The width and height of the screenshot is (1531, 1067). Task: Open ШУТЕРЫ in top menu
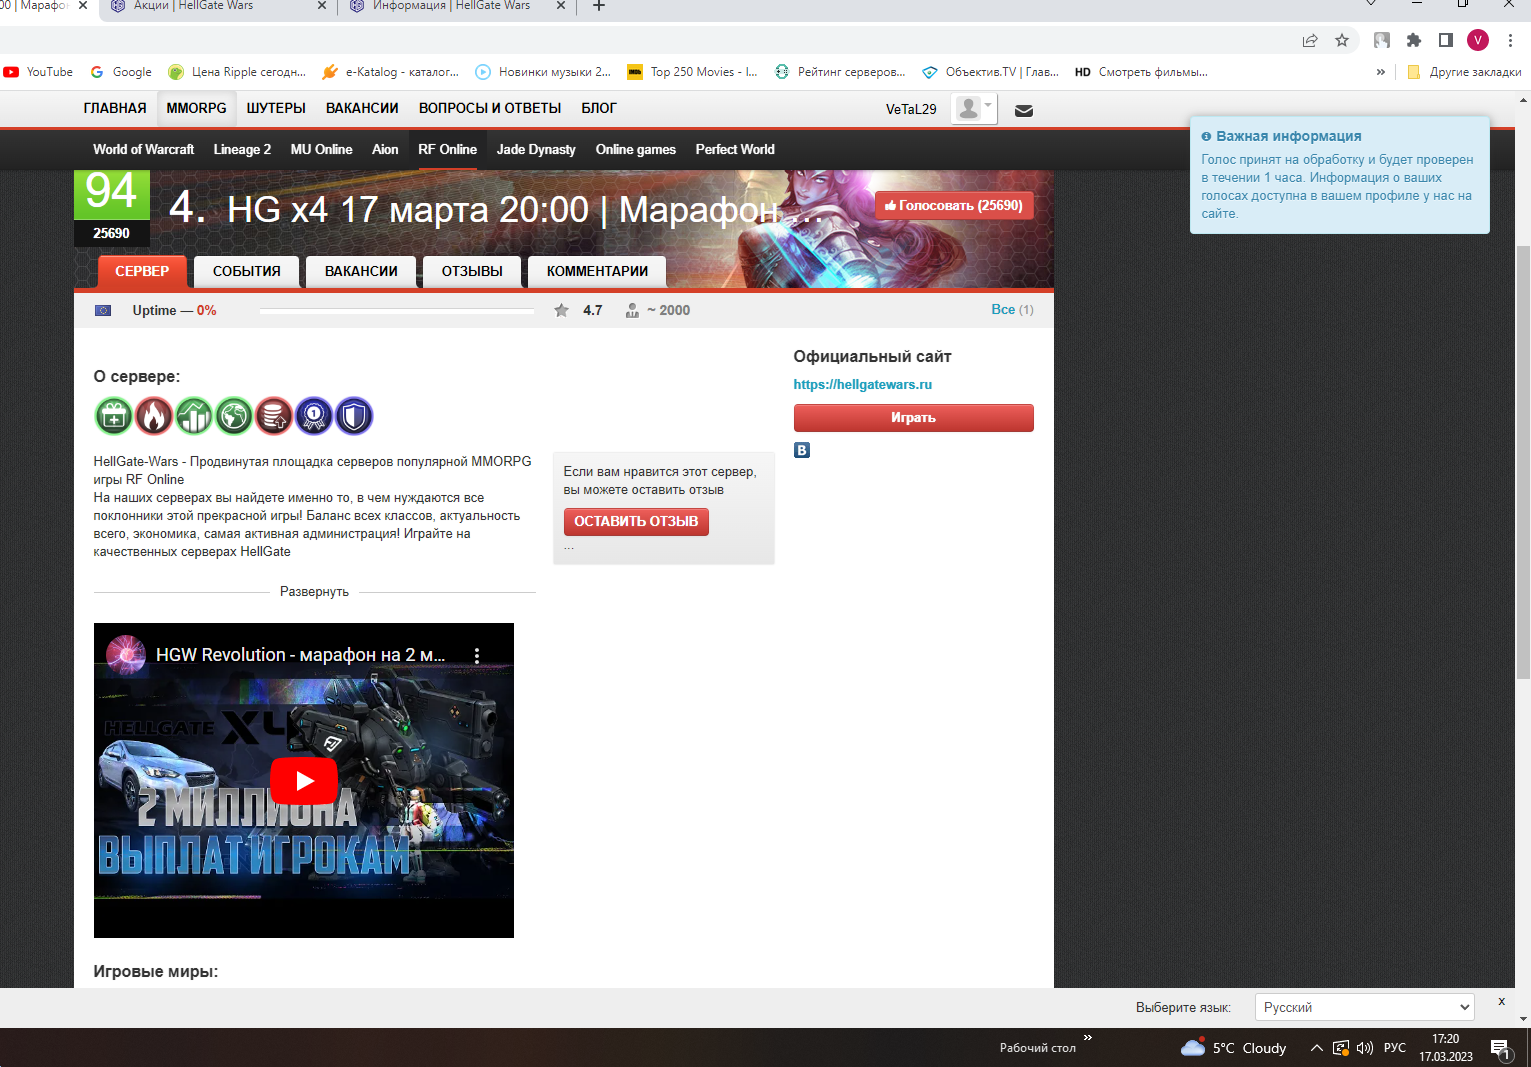pos(276,108)
